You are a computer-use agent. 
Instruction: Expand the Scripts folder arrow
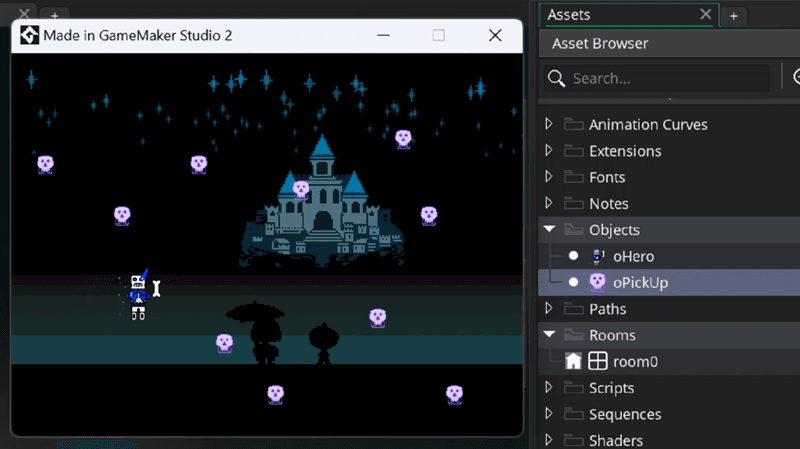click(548, 388)
